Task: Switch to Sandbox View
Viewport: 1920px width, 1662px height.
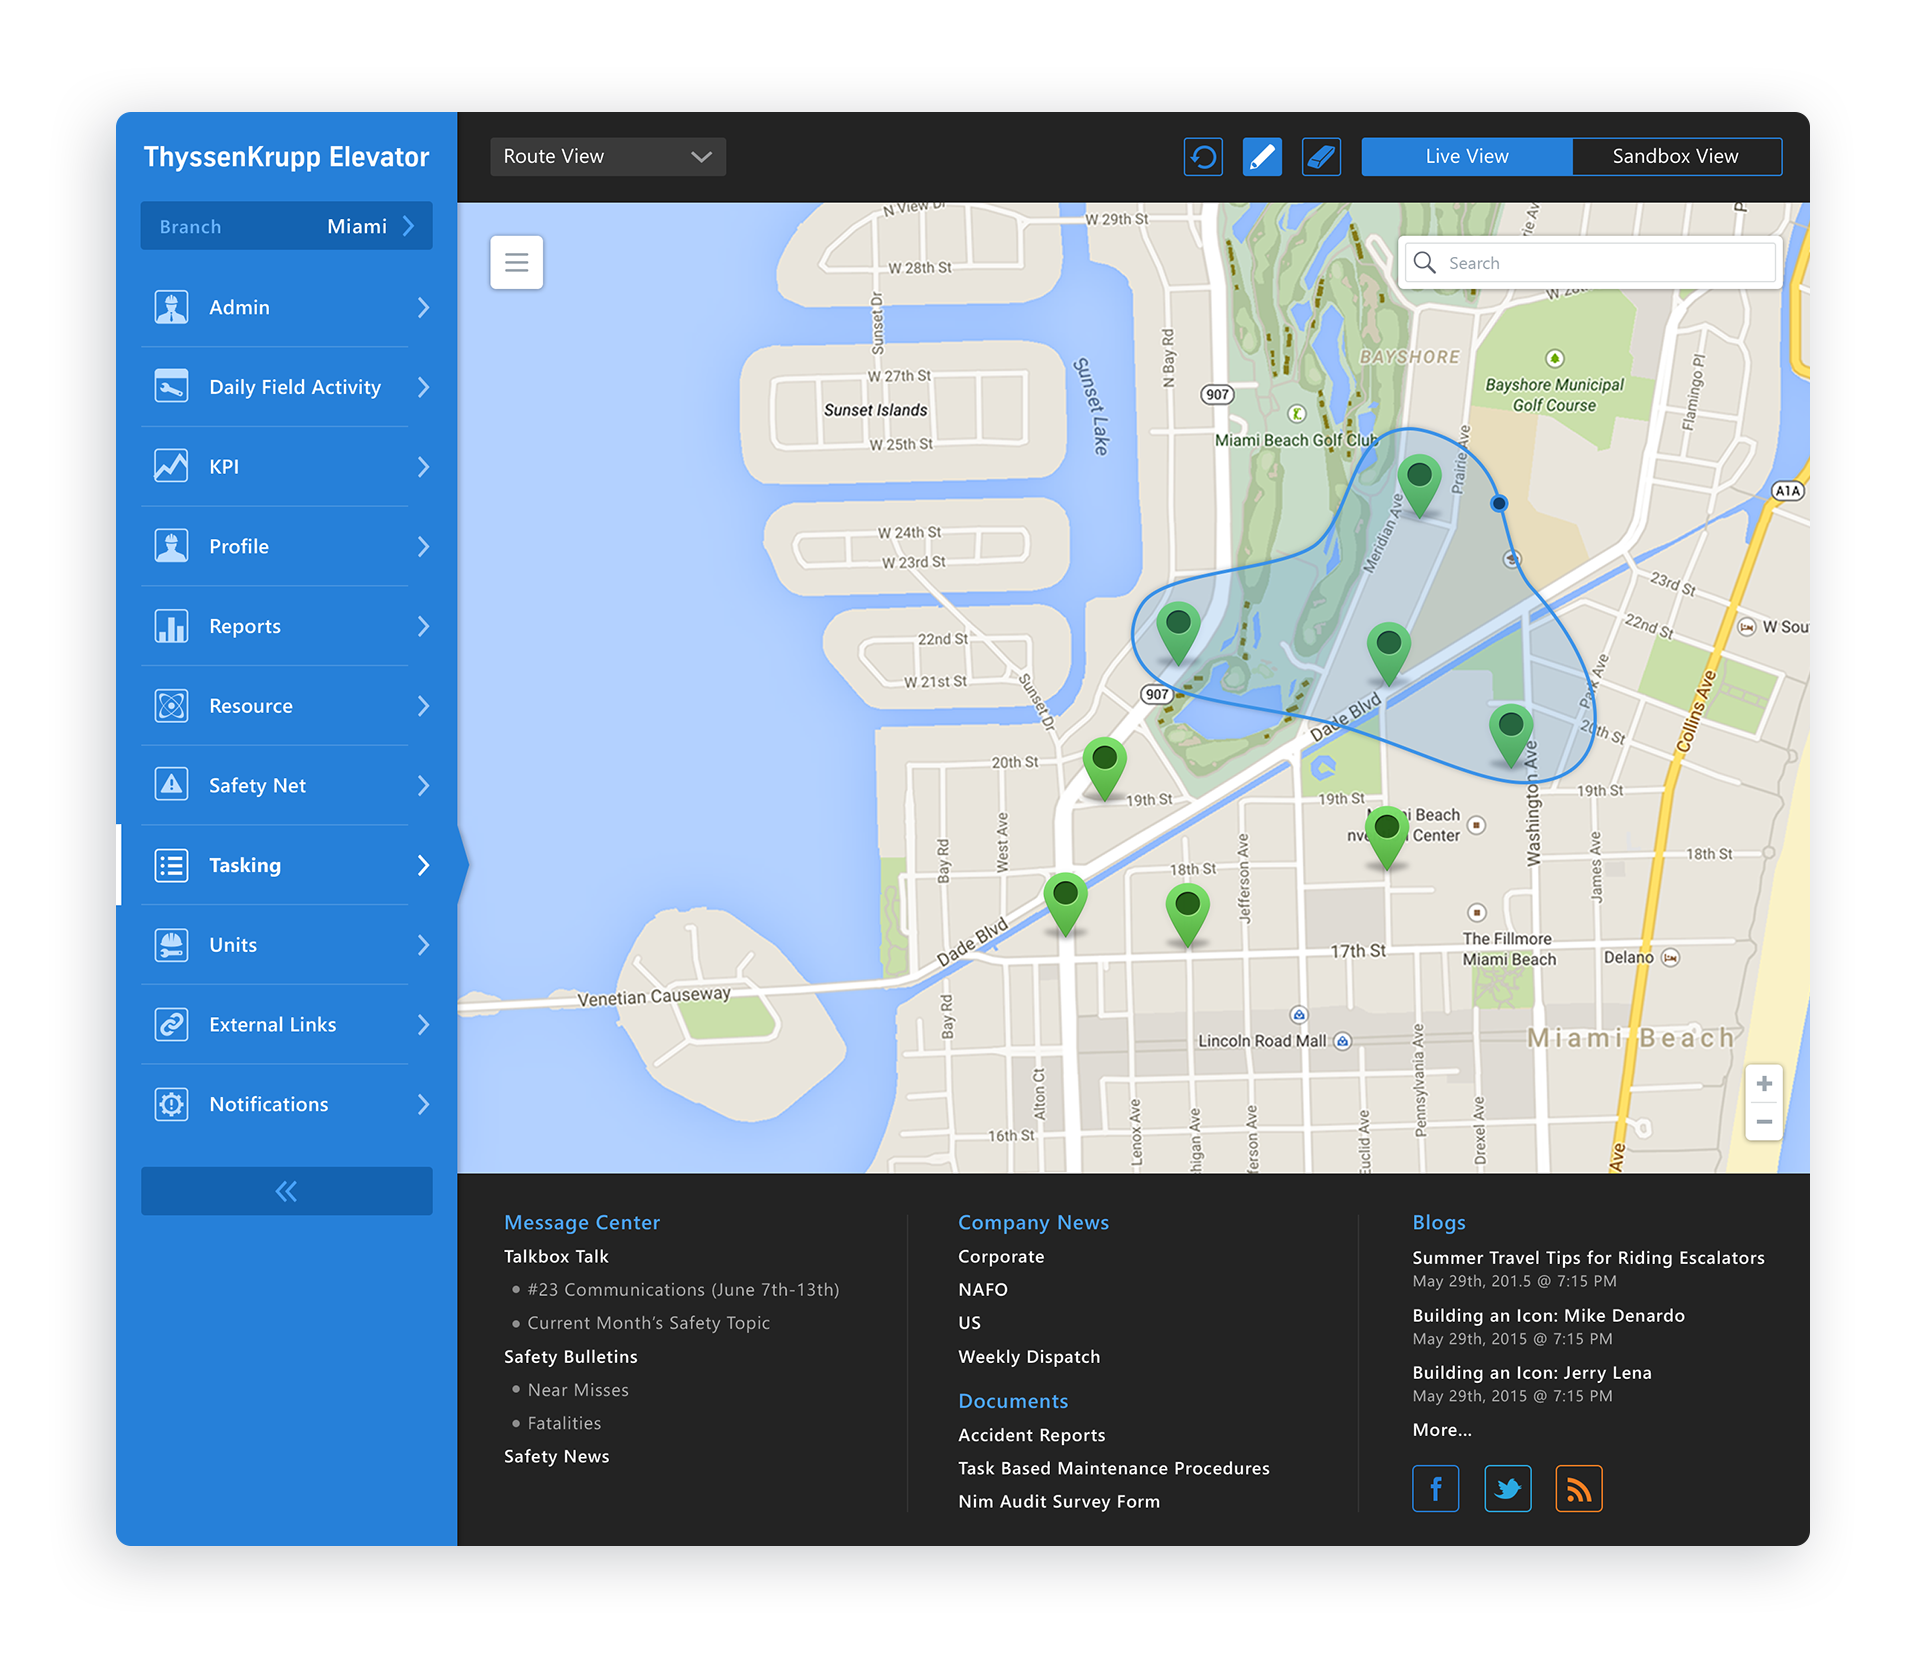Action: pyautogui.click(x=1676, y=157)
